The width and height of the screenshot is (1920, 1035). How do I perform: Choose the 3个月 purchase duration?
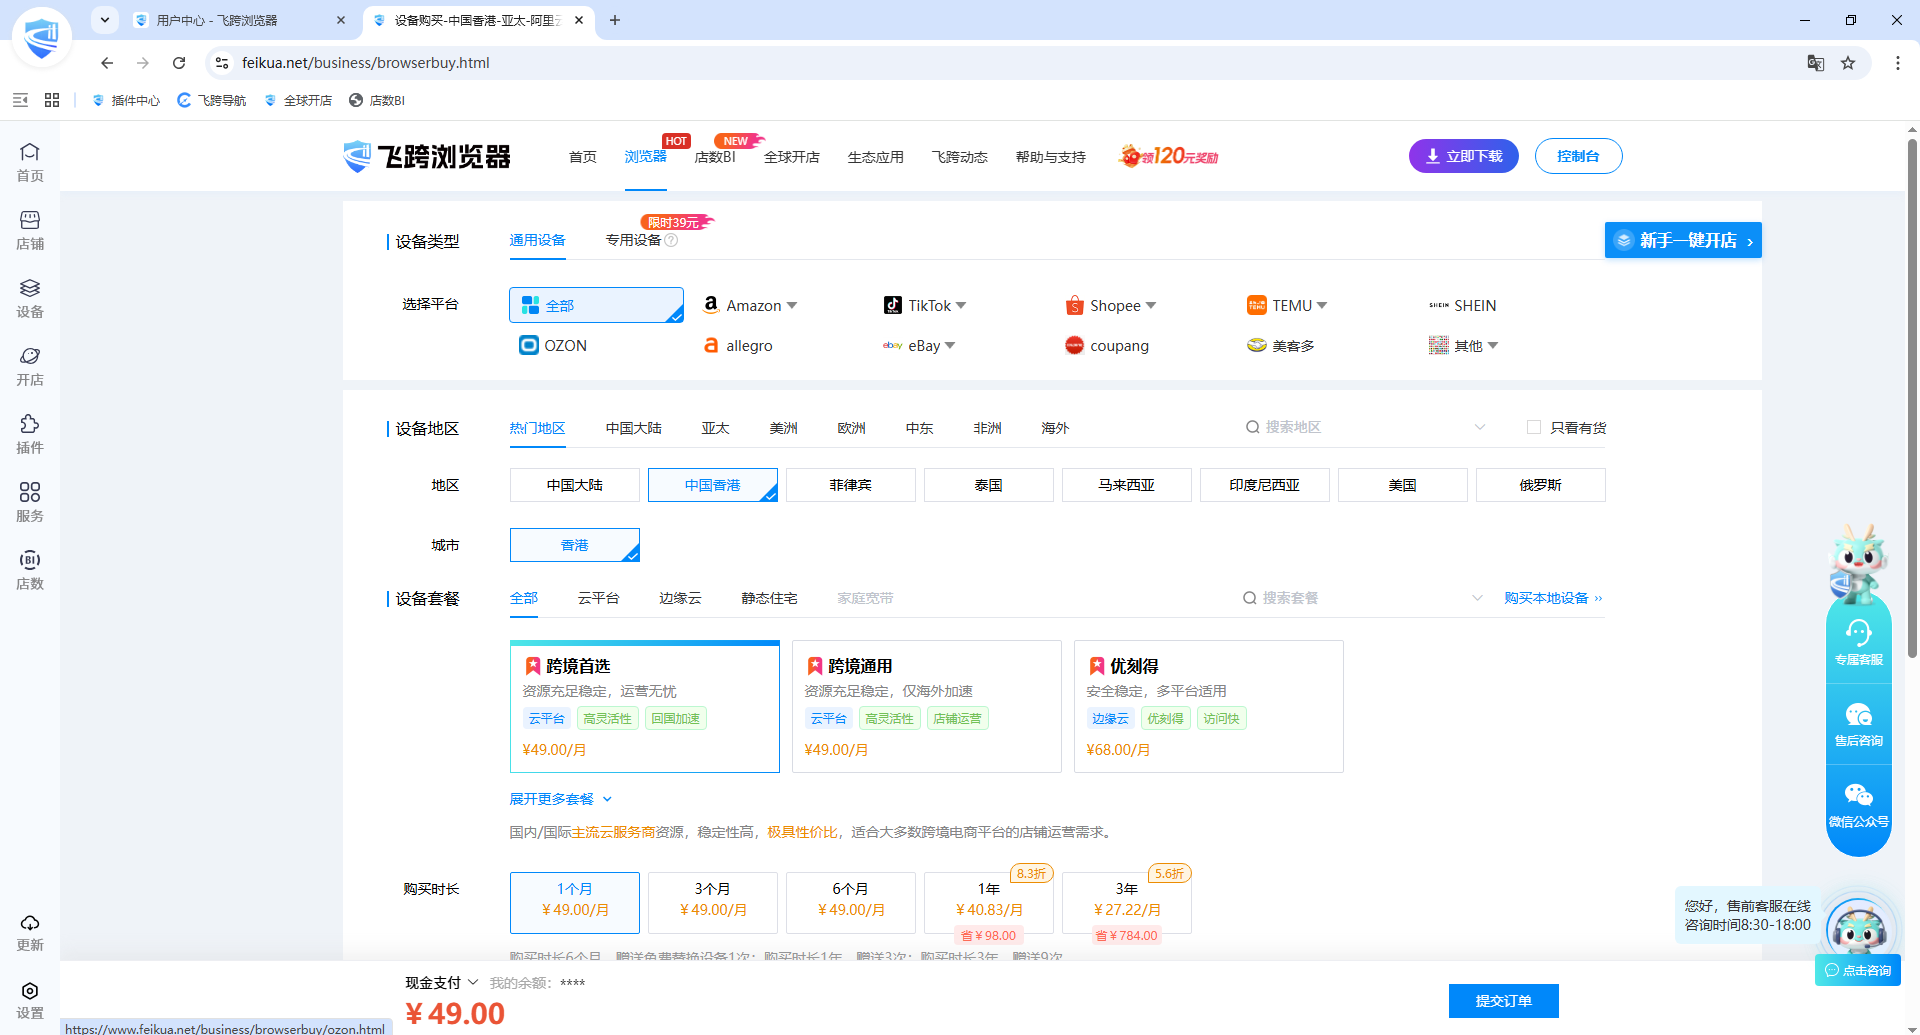(713, 903)
